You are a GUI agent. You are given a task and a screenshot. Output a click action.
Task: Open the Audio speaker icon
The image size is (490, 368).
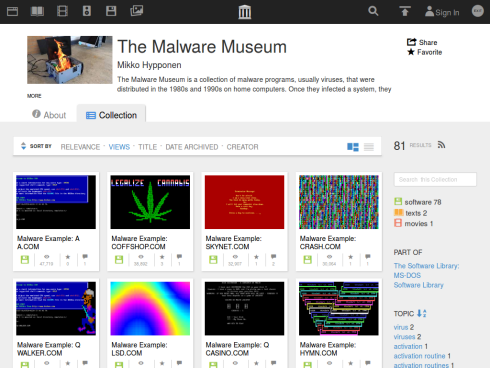[87, 11]
